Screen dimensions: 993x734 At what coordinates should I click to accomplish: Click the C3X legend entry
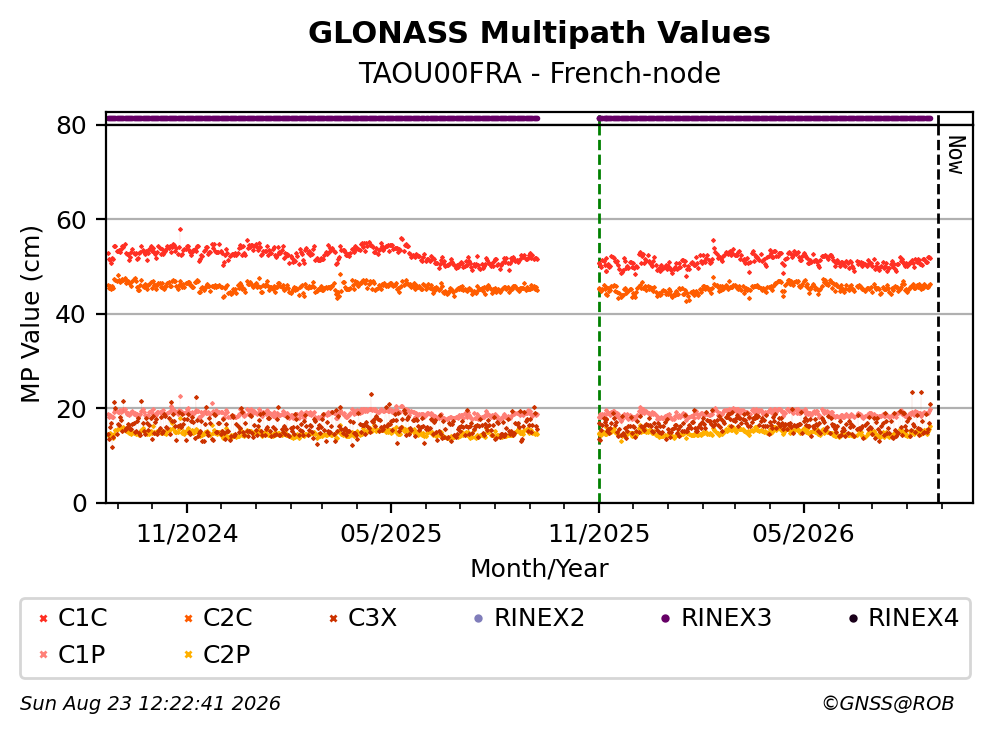click(363, 617)
